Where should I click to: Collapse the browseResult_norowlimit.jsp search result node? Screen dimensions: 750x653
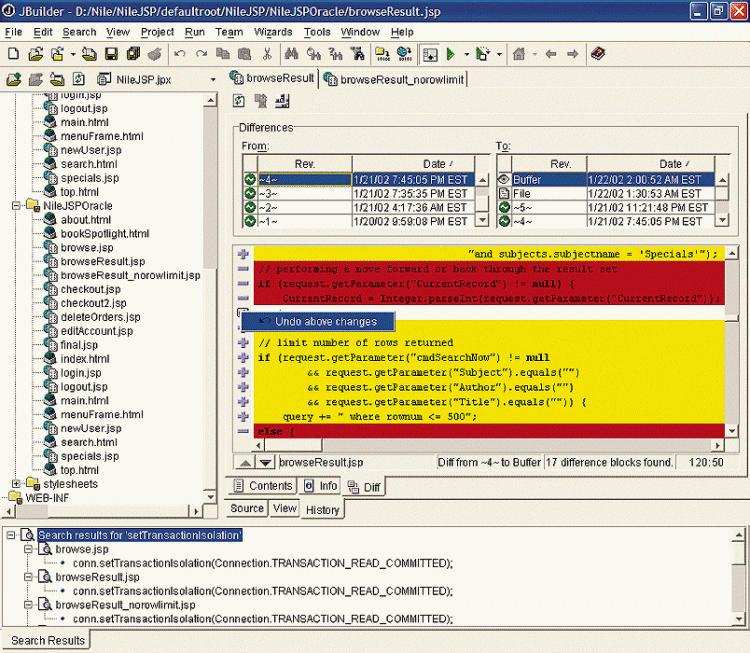pyautogui.click(x=28, y=605)
